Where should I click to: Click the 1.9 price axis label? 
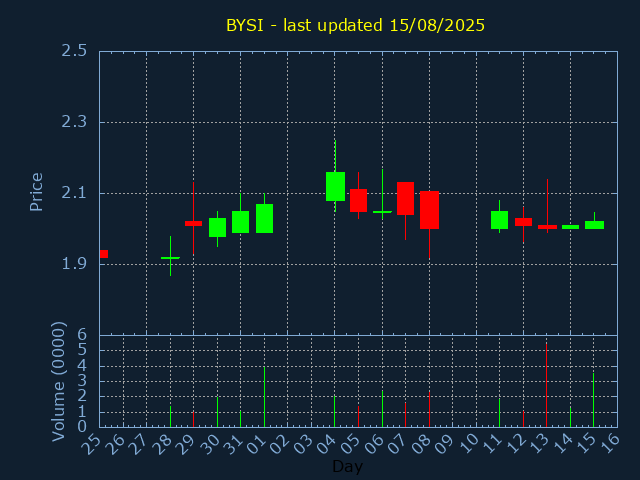coord(74,264)
